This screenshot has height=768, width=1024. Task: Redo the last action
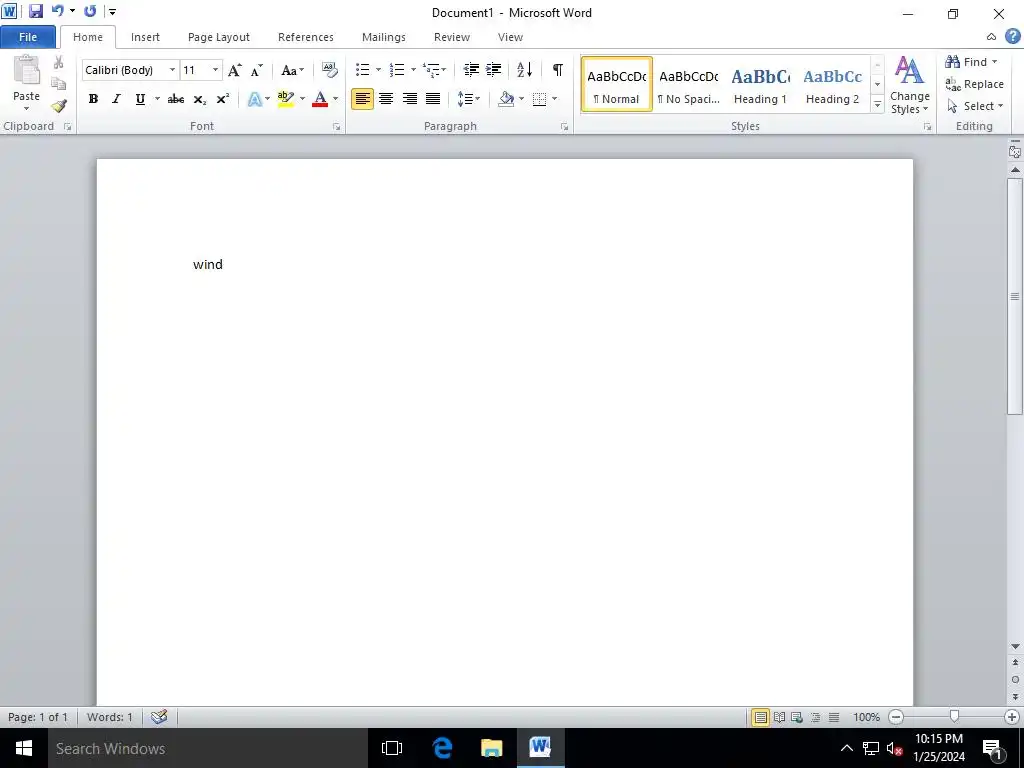(90, 11)
